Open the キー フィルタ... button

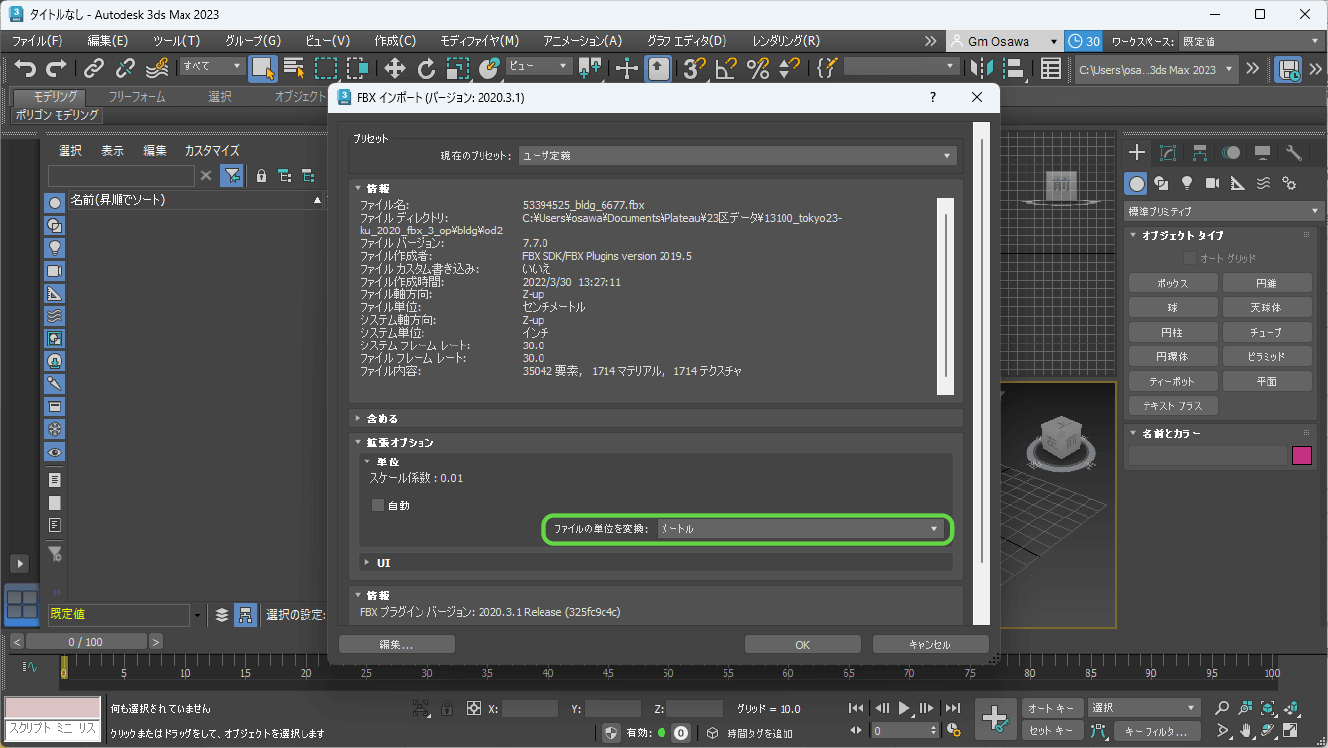tap(1157, 731)
